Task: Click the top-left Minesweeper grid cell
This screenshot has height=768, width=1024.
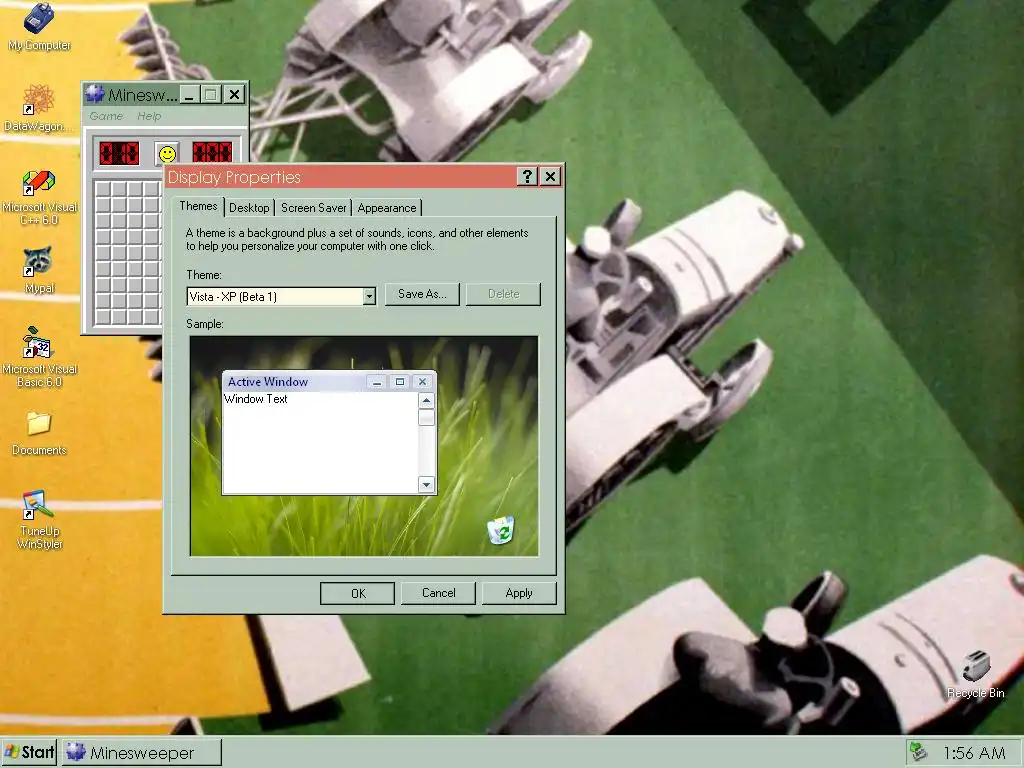Action: click(103, 189)
